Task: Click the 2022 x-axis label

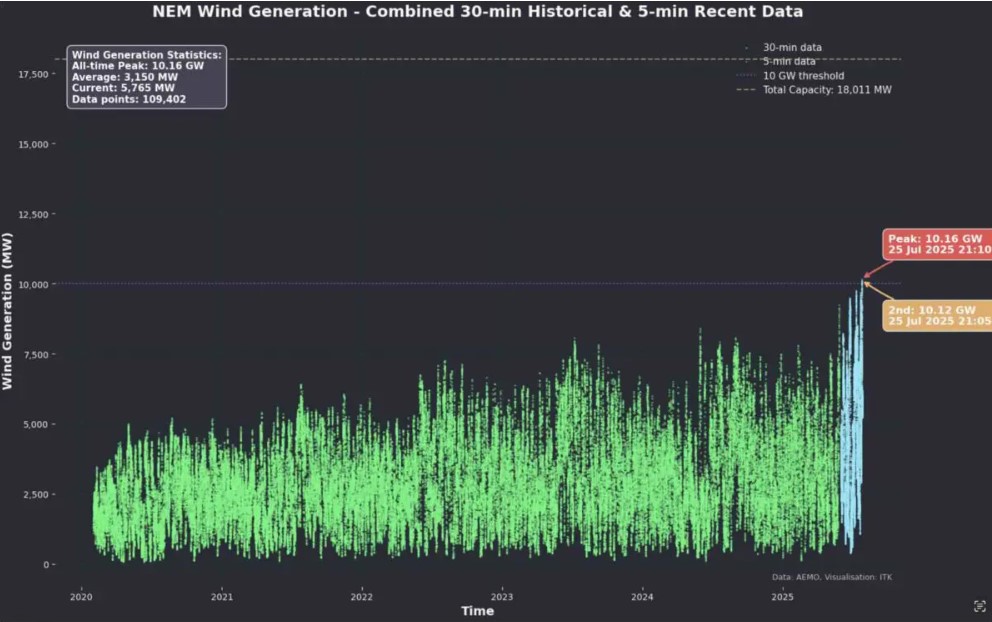Action: [362, 597]
